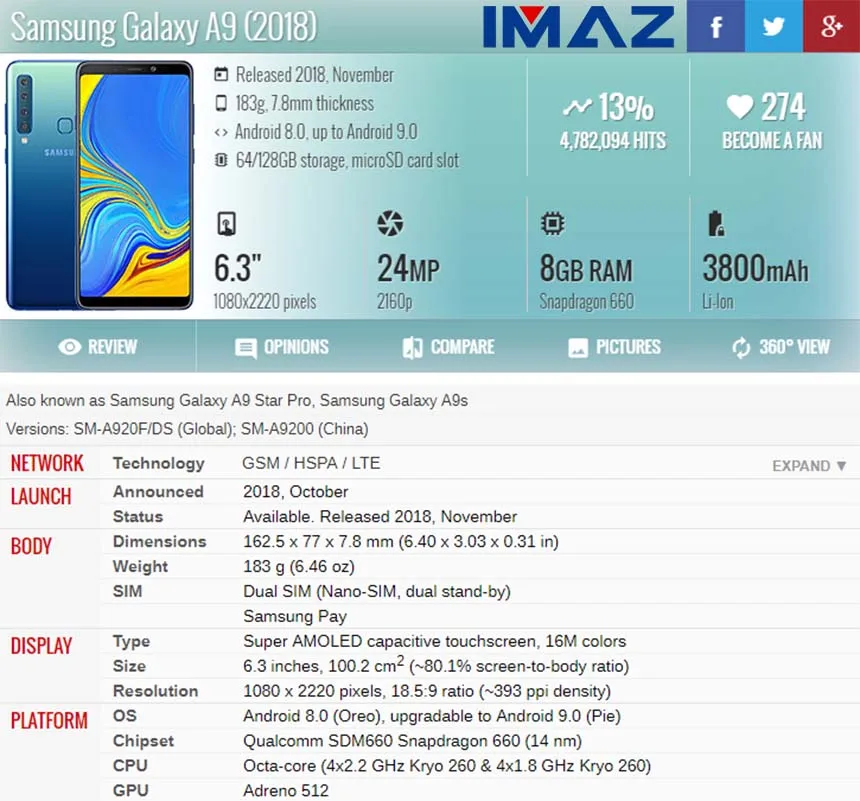Share via the Google Plus icon
The height and width of the screenshot is (801, 860).
pyautogui.click(x=831, y=26)
